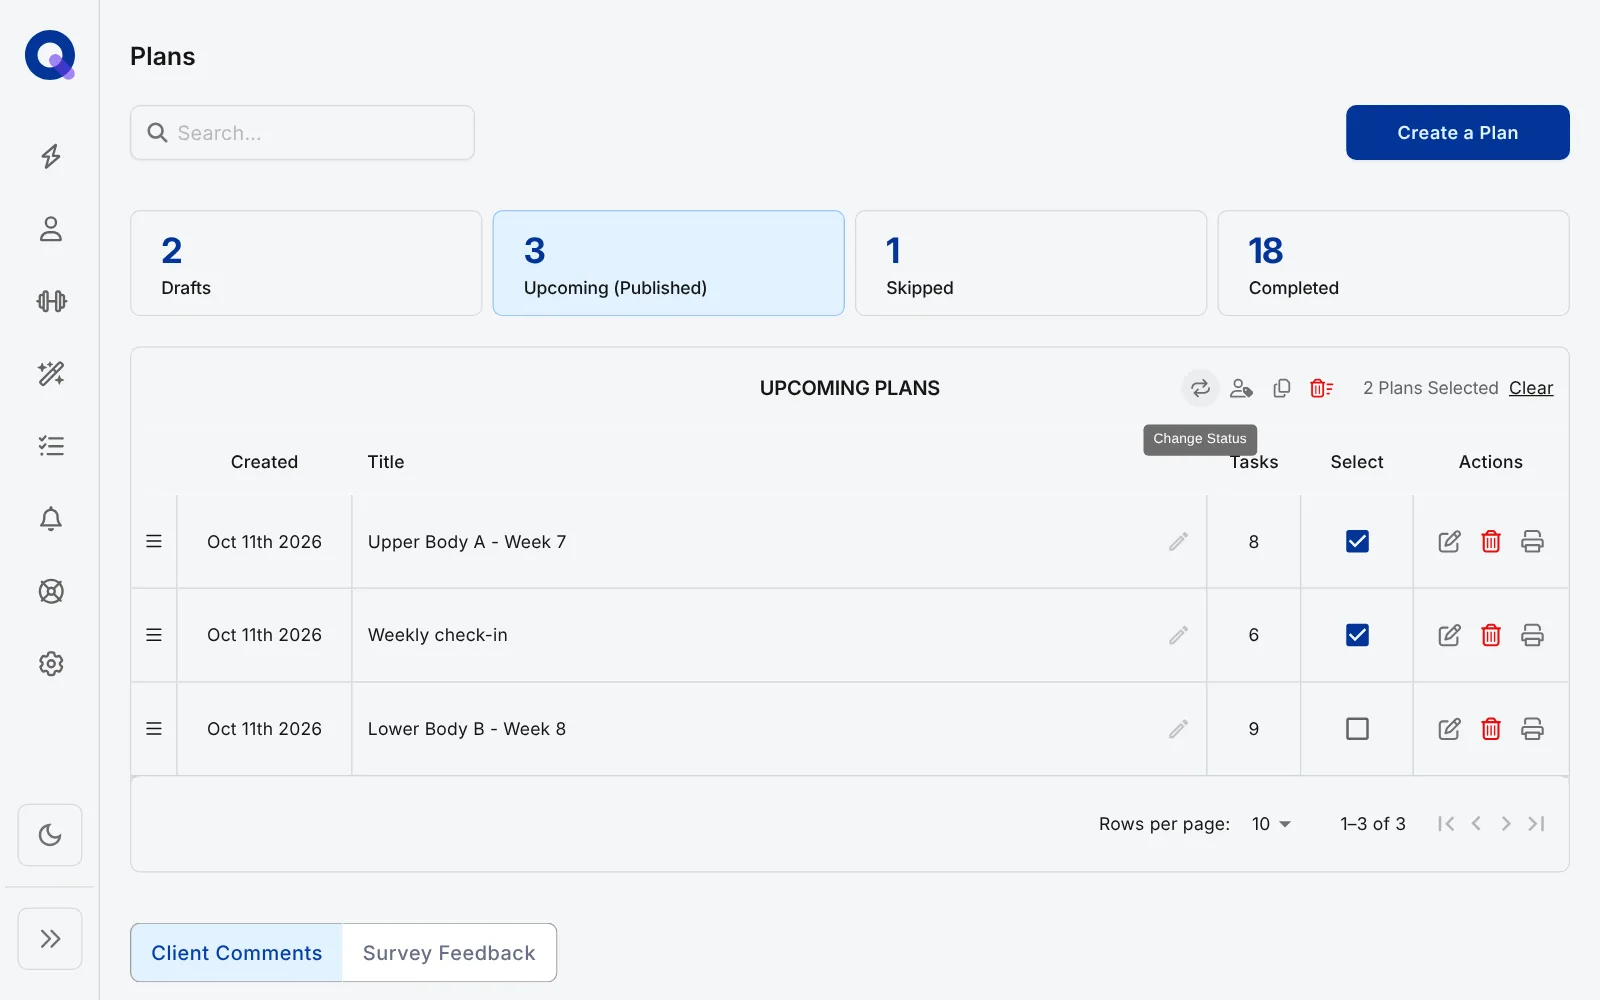The image size is (1600, 1000).
Task: Delete the Weekly check-in plan
Action: (1491, 635)
